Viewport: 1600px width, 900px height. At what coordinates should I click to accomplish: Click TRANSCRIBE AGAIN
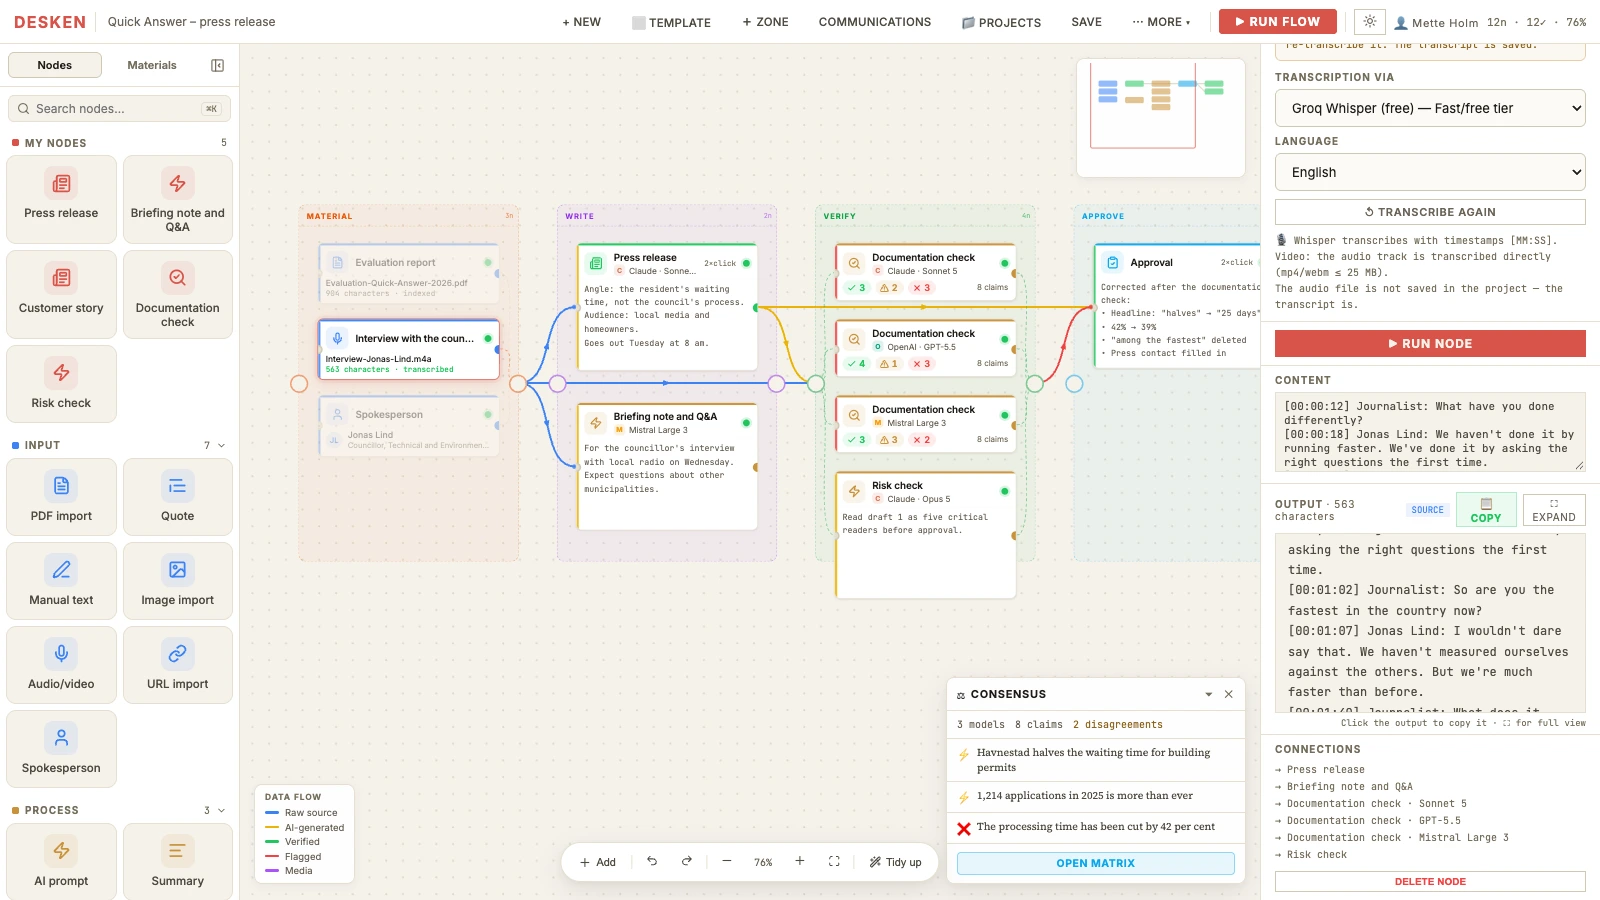(1430, 212)
